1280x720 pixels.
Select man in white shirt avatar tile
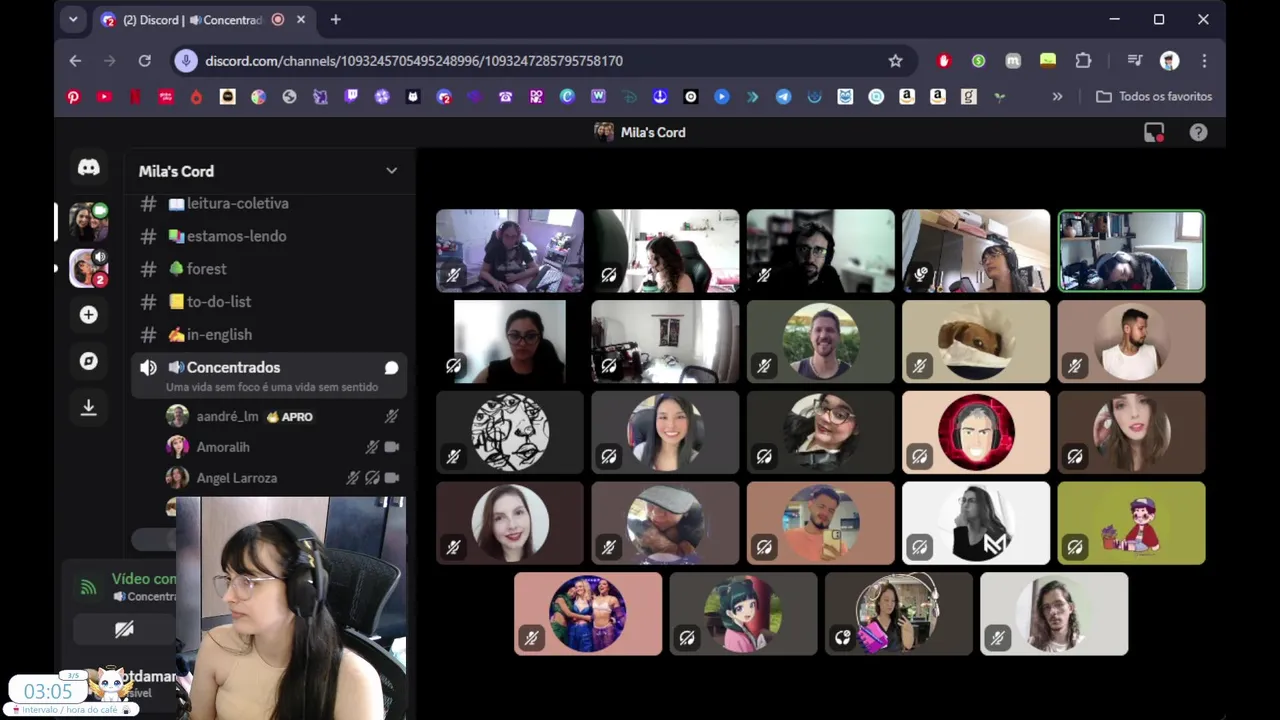click(x=1131, y=342)
